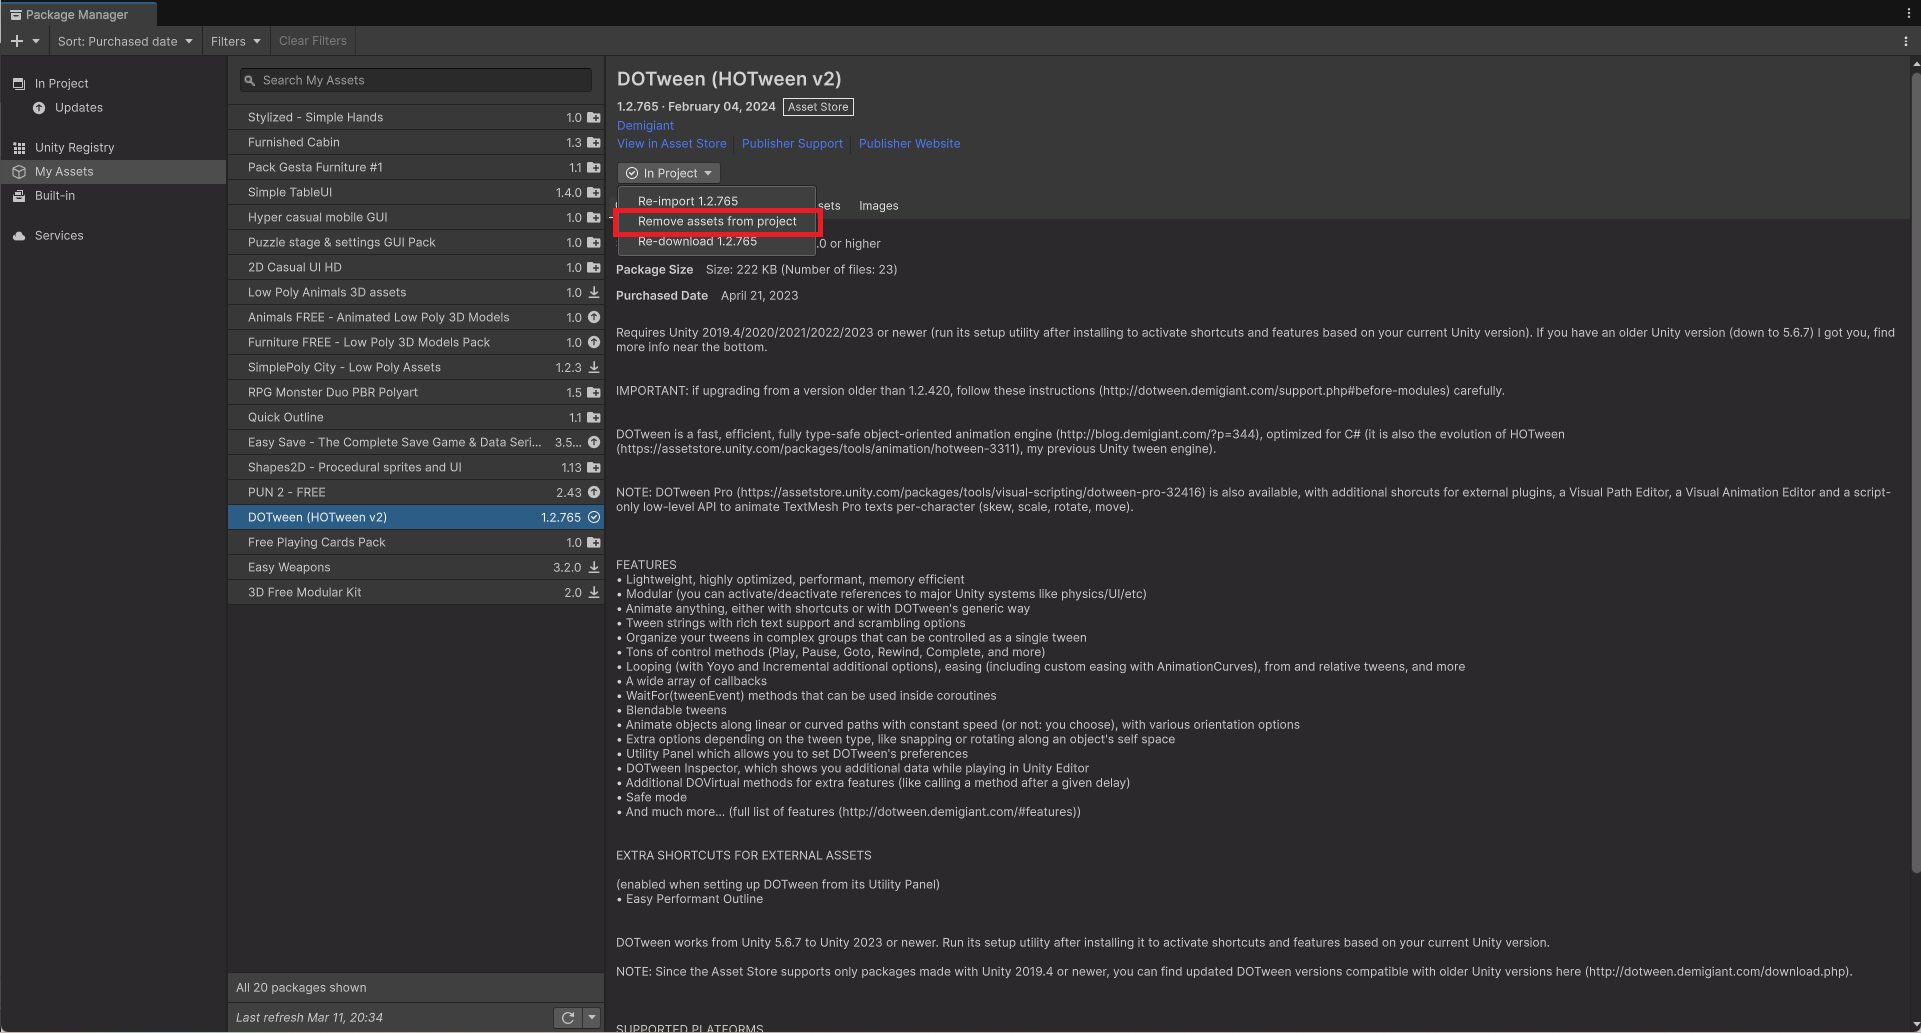Image resolution: width=1921 pixels, height=1033 pixels.
Task: Open the refresh options dropdown arrow
Action: click(590, 1017)
